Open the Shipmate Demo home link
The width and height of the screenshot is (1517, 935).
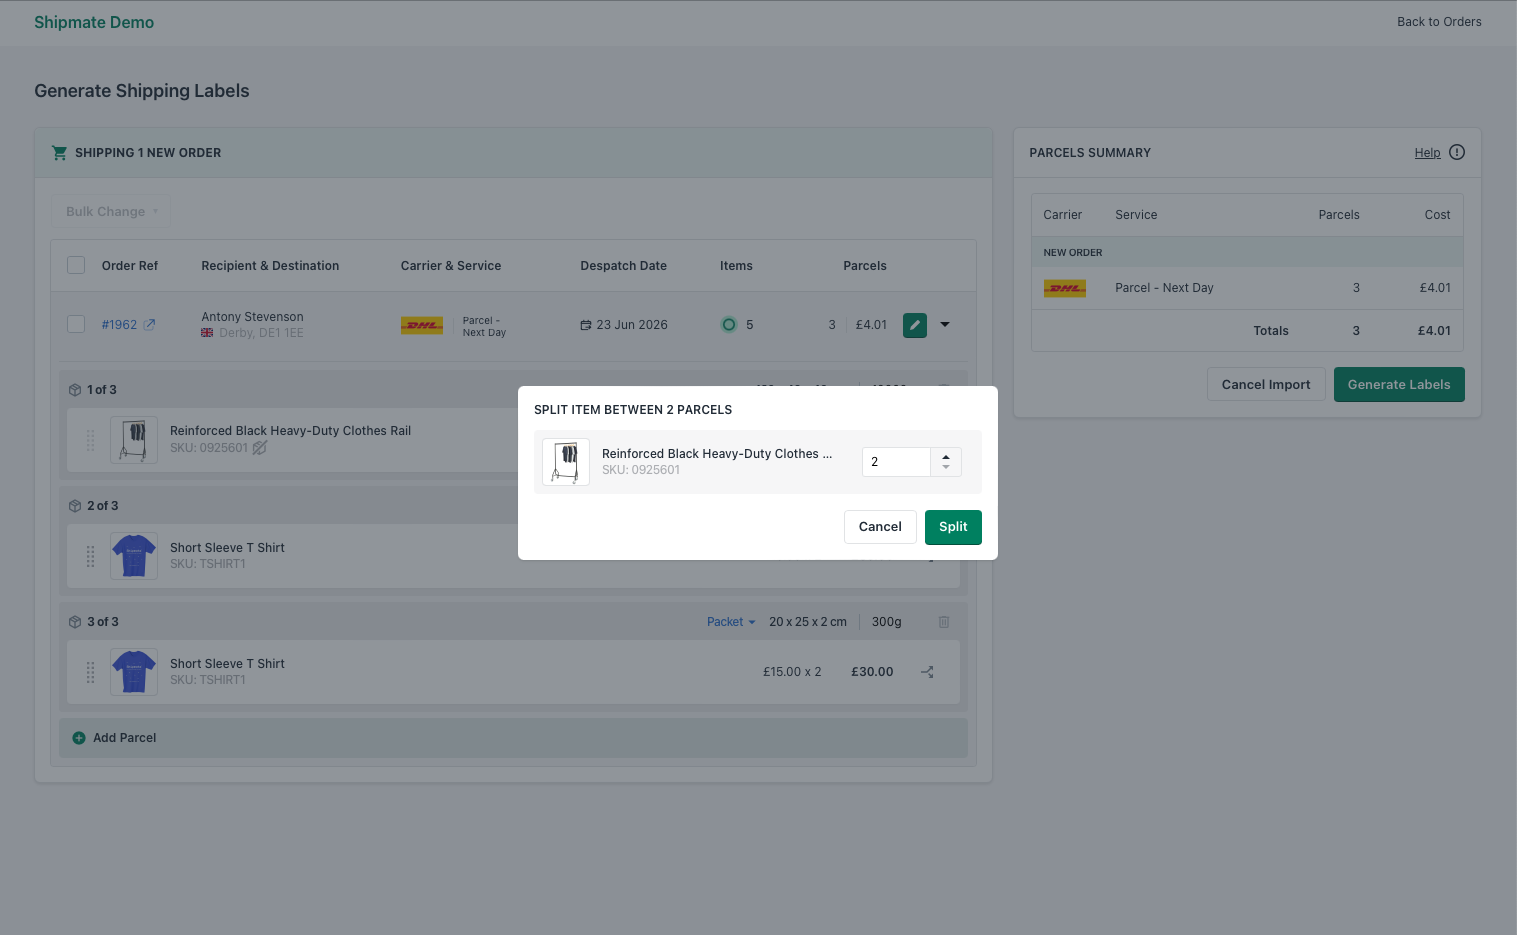pos(94,22)
